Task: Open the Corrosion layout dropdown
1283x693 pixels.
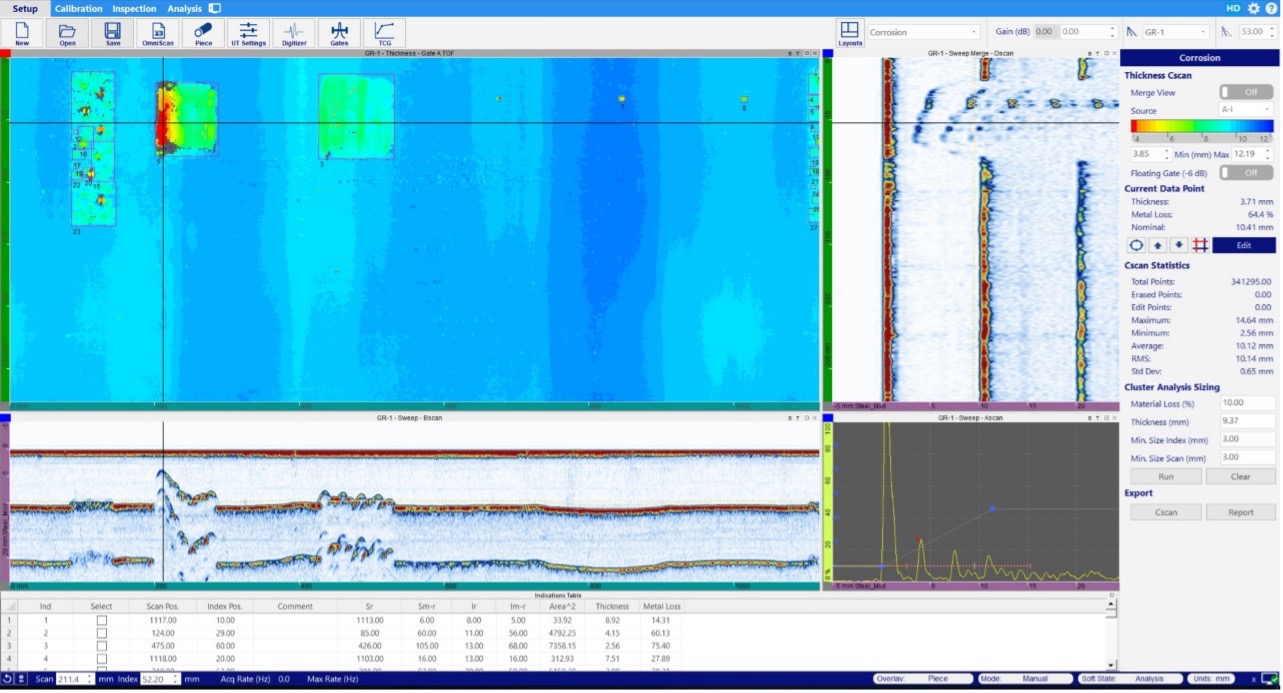Action: tap(923, 32)
